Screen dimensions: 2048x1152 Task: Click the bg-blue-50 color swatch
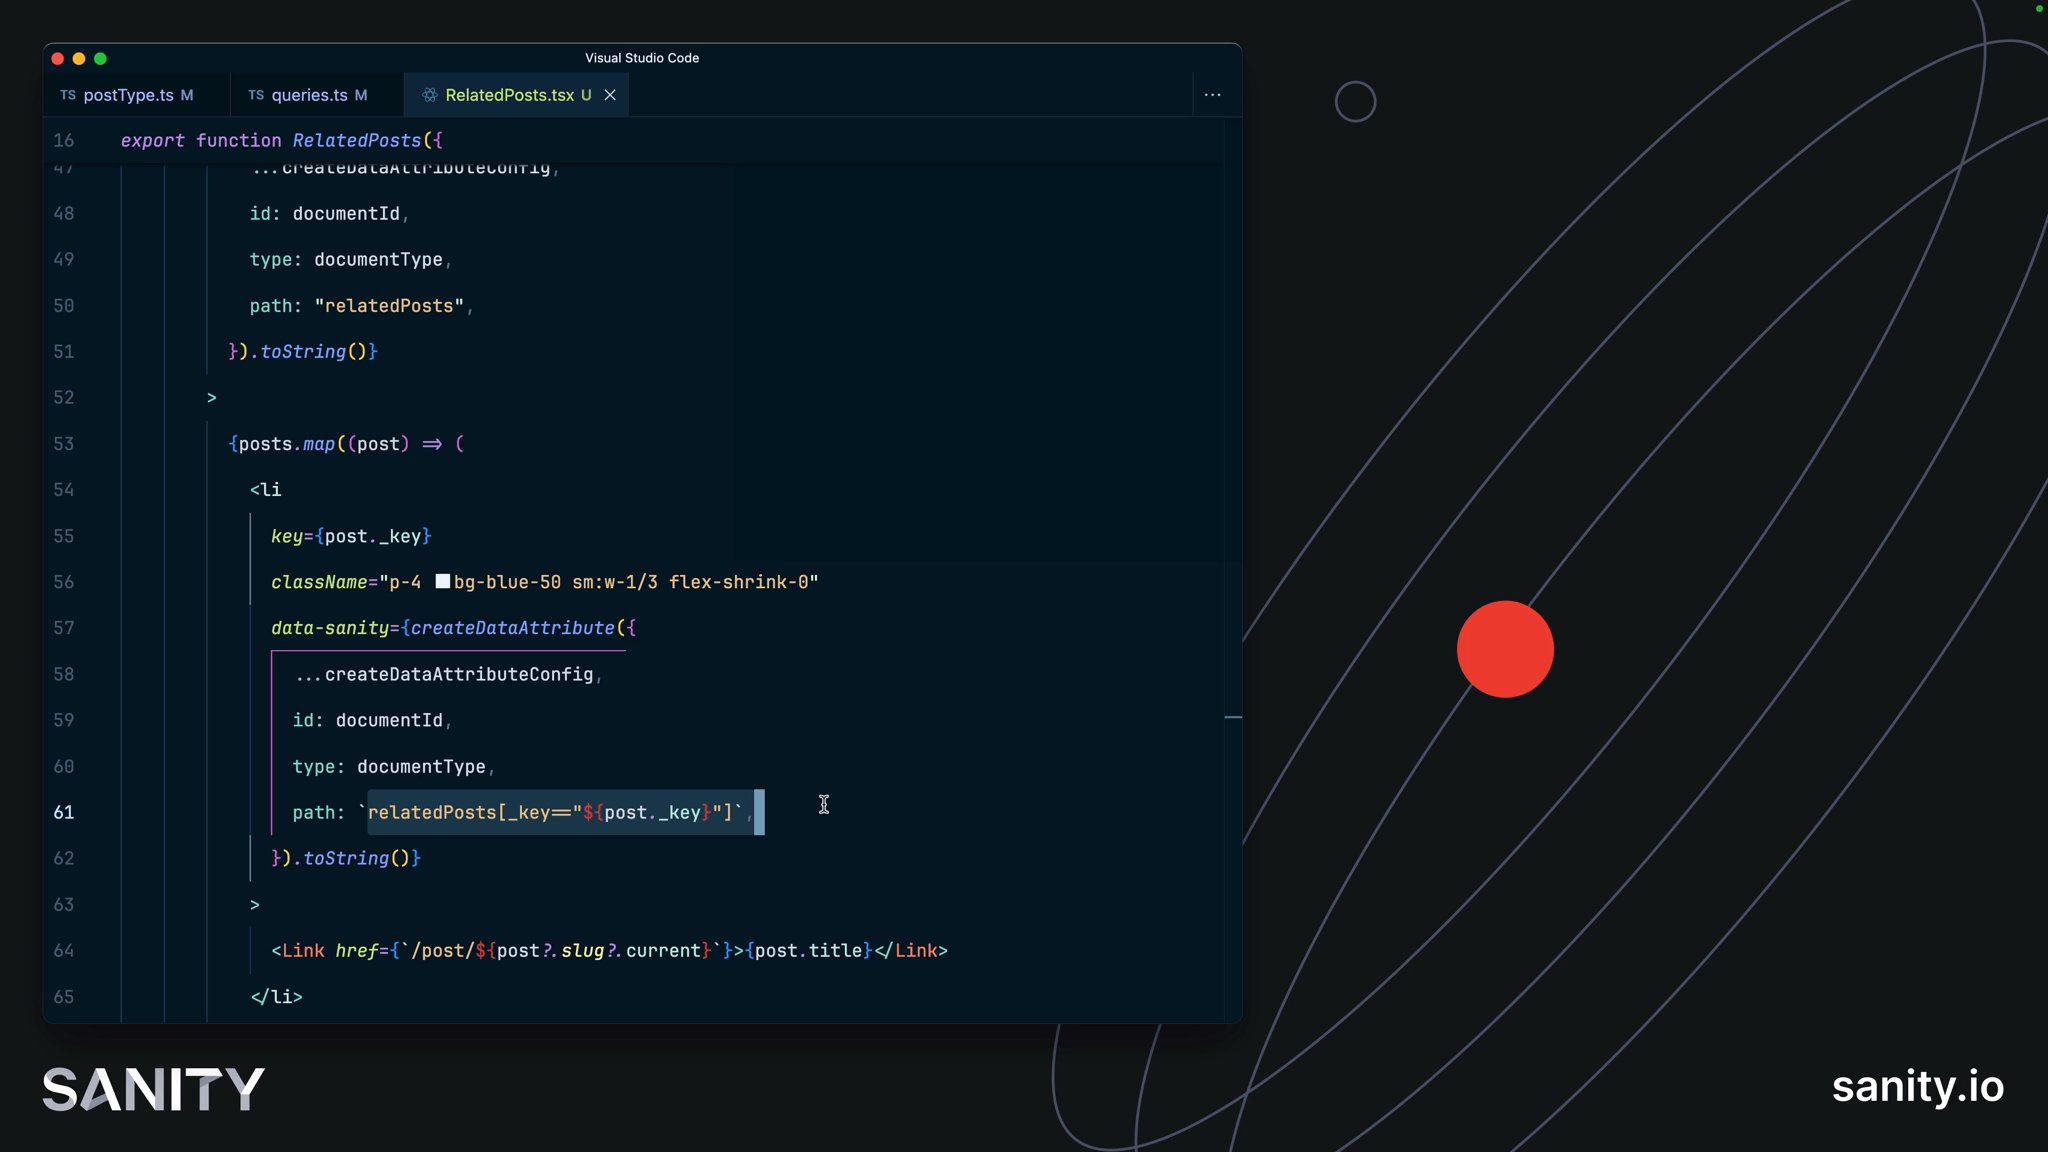pyautogui.click(x=442, y=581)
